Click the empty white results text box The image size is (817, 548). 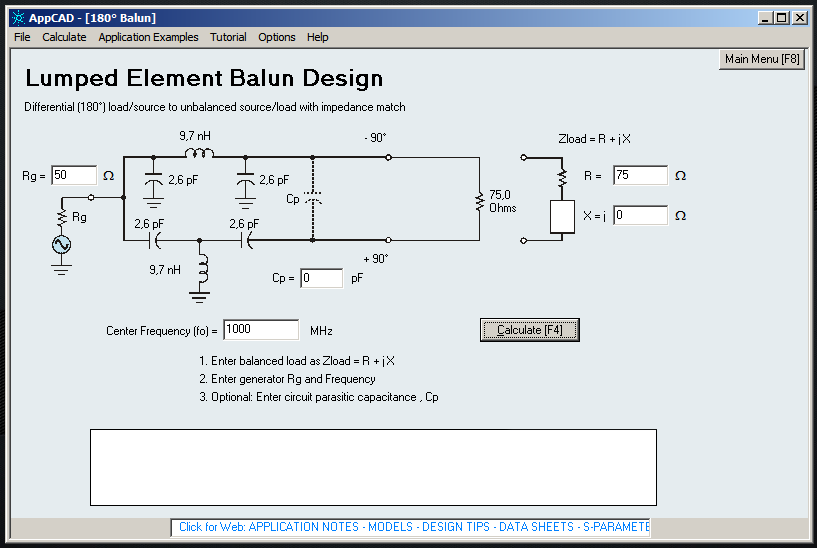click(373, 467)
